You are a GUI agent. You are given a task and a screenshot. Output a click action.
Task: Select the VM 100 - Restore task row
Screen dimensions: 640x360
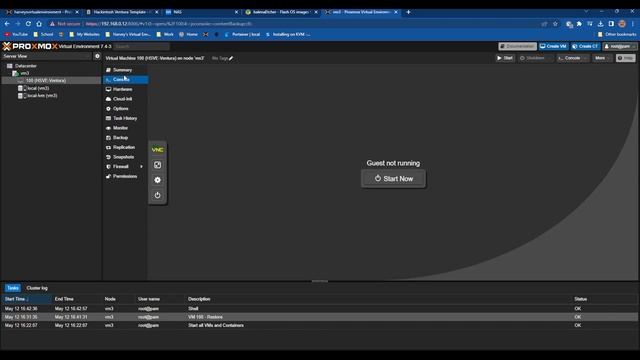pos(319,317)
